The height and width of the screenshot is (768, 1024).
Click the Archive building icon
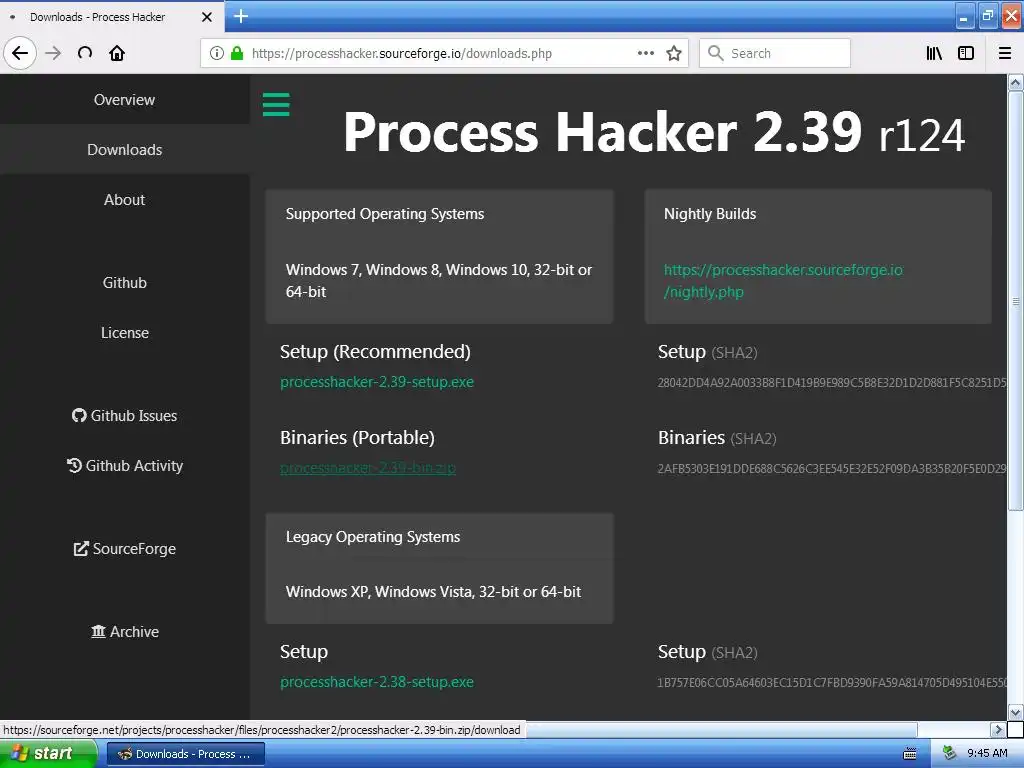(x=98, y=632)
